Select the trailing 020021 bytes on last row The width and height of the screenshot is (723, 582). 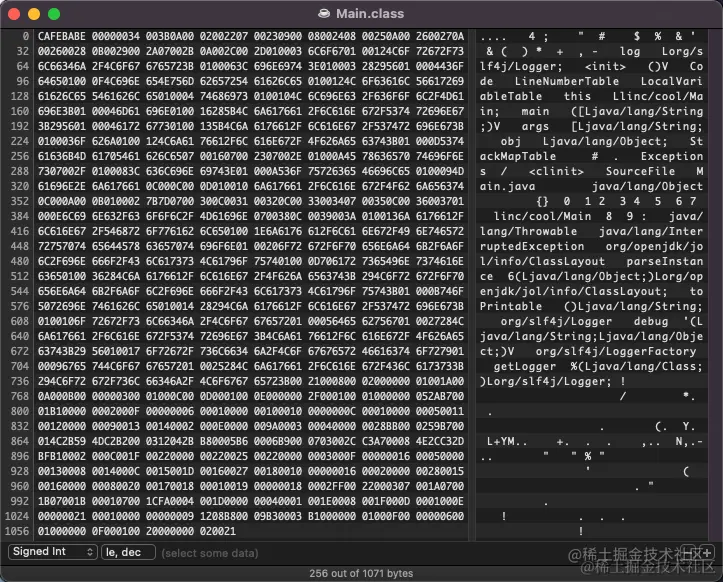point(218,531)
